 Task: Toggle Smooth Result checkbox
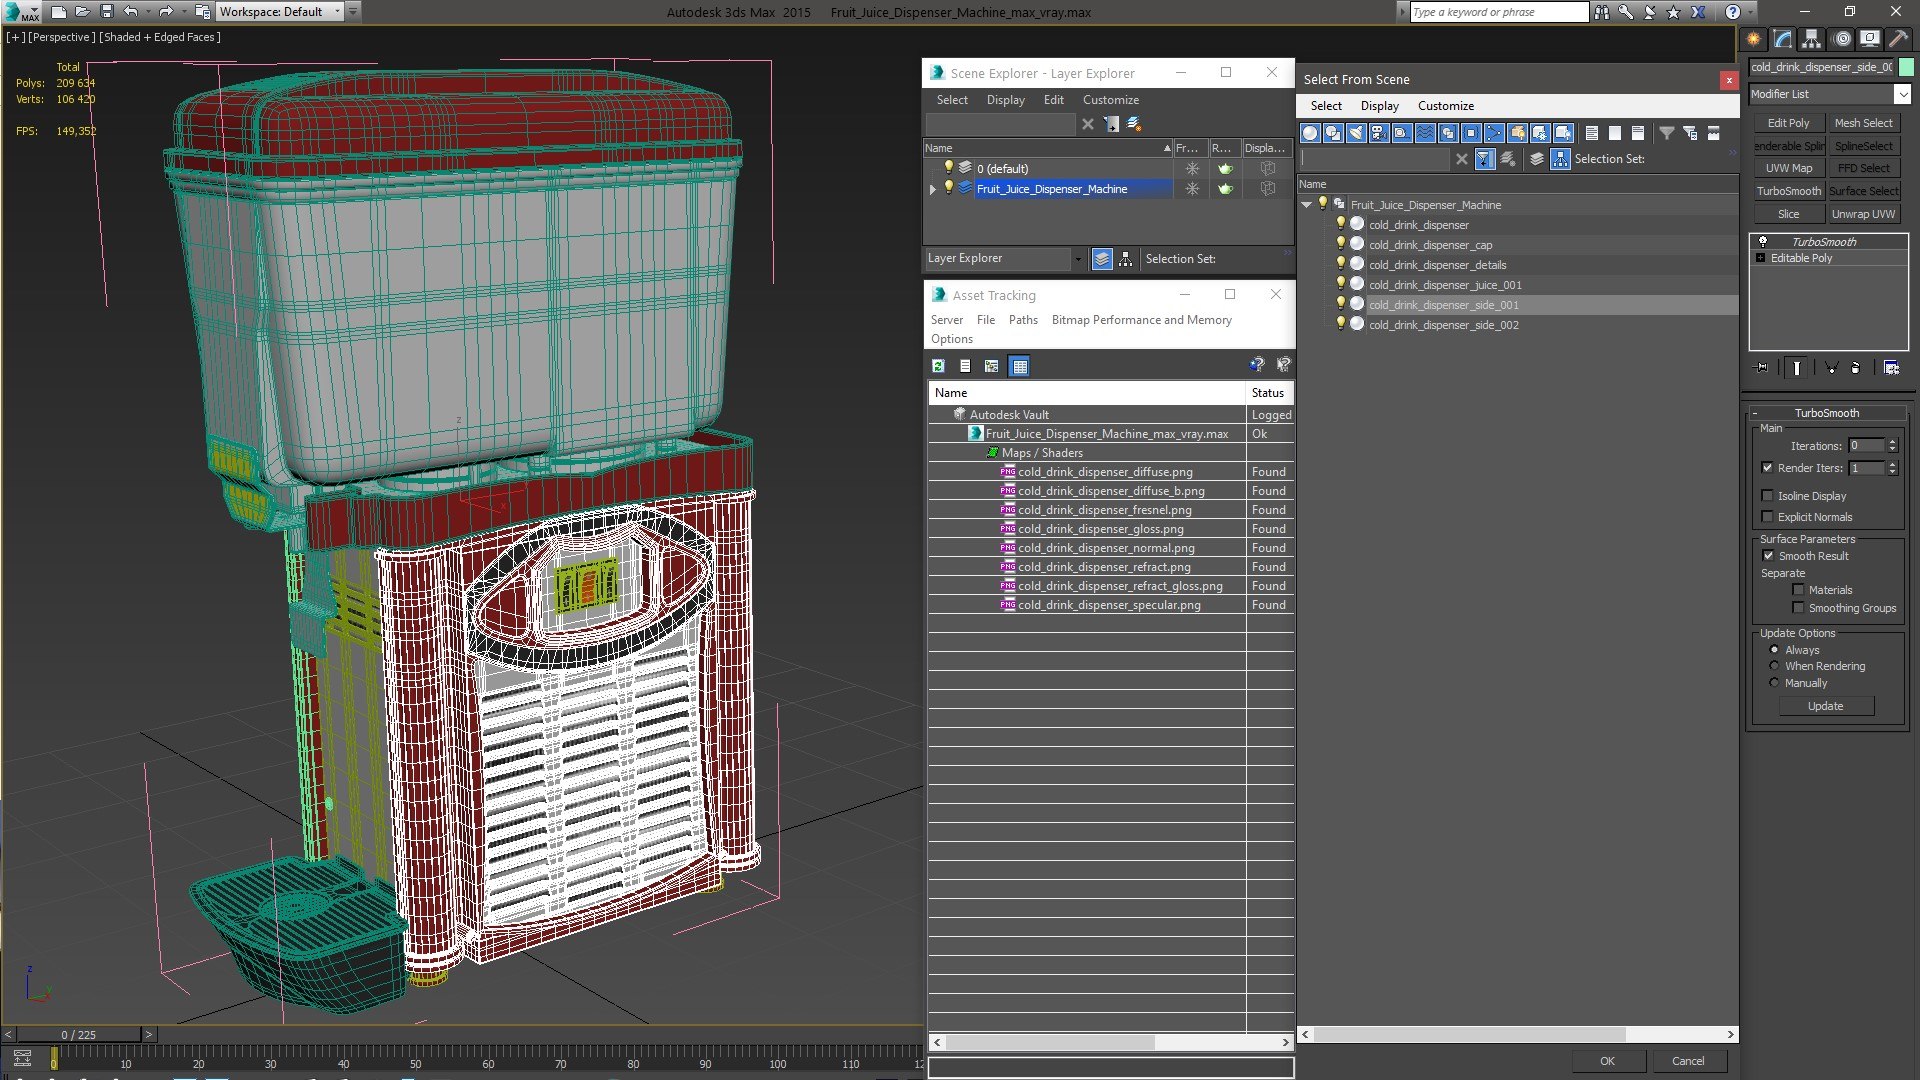[1768, 556]
